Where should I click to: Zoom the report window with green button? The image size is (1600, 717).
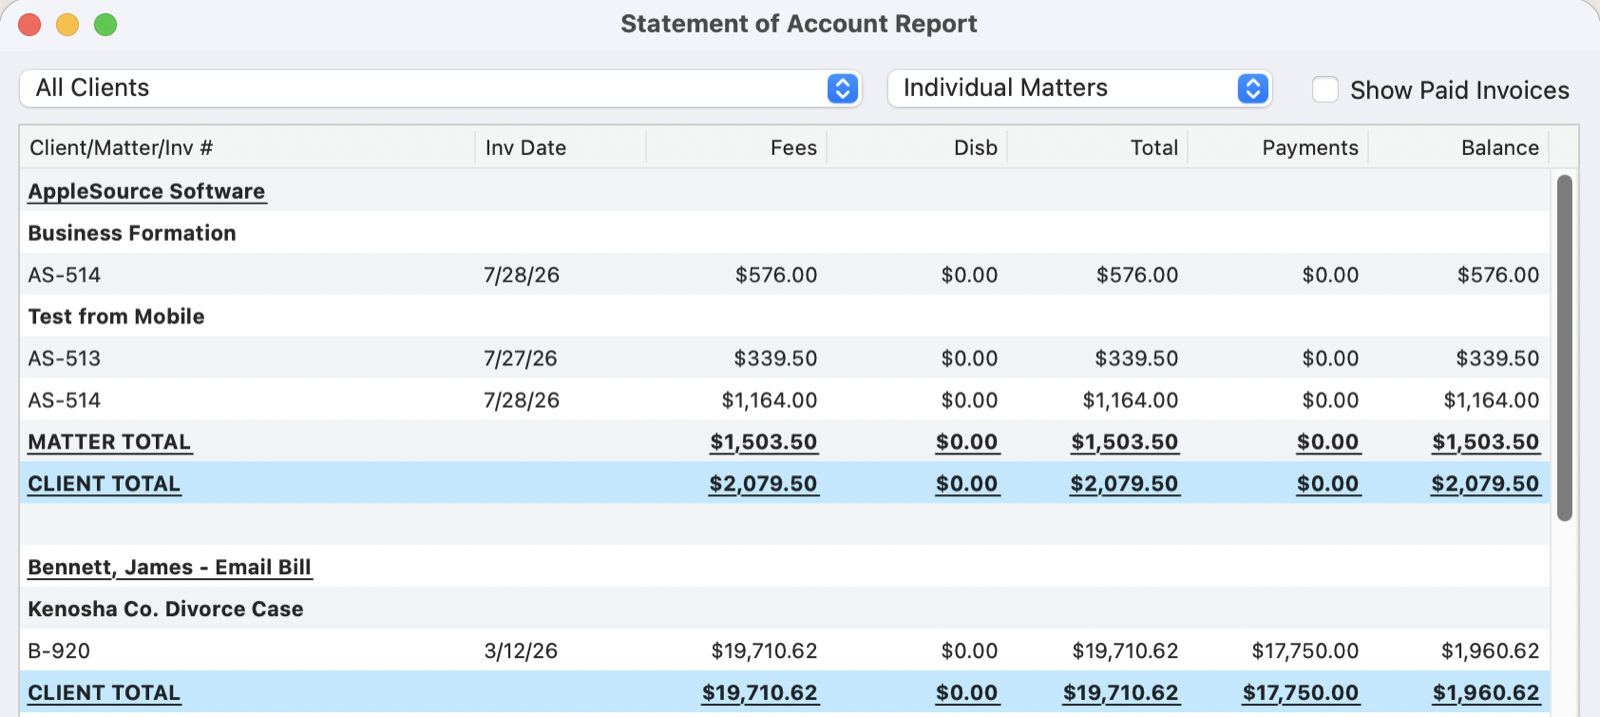coord(105,24)
